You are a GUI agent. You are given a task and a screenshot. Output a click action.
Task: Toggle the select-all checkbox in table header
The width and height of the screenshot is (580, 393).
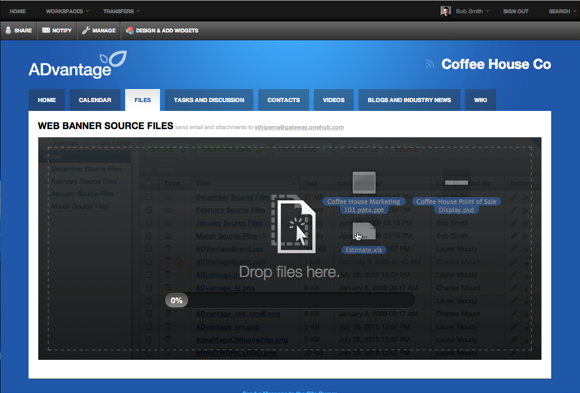pyautogui.click(x=149, y=183)
